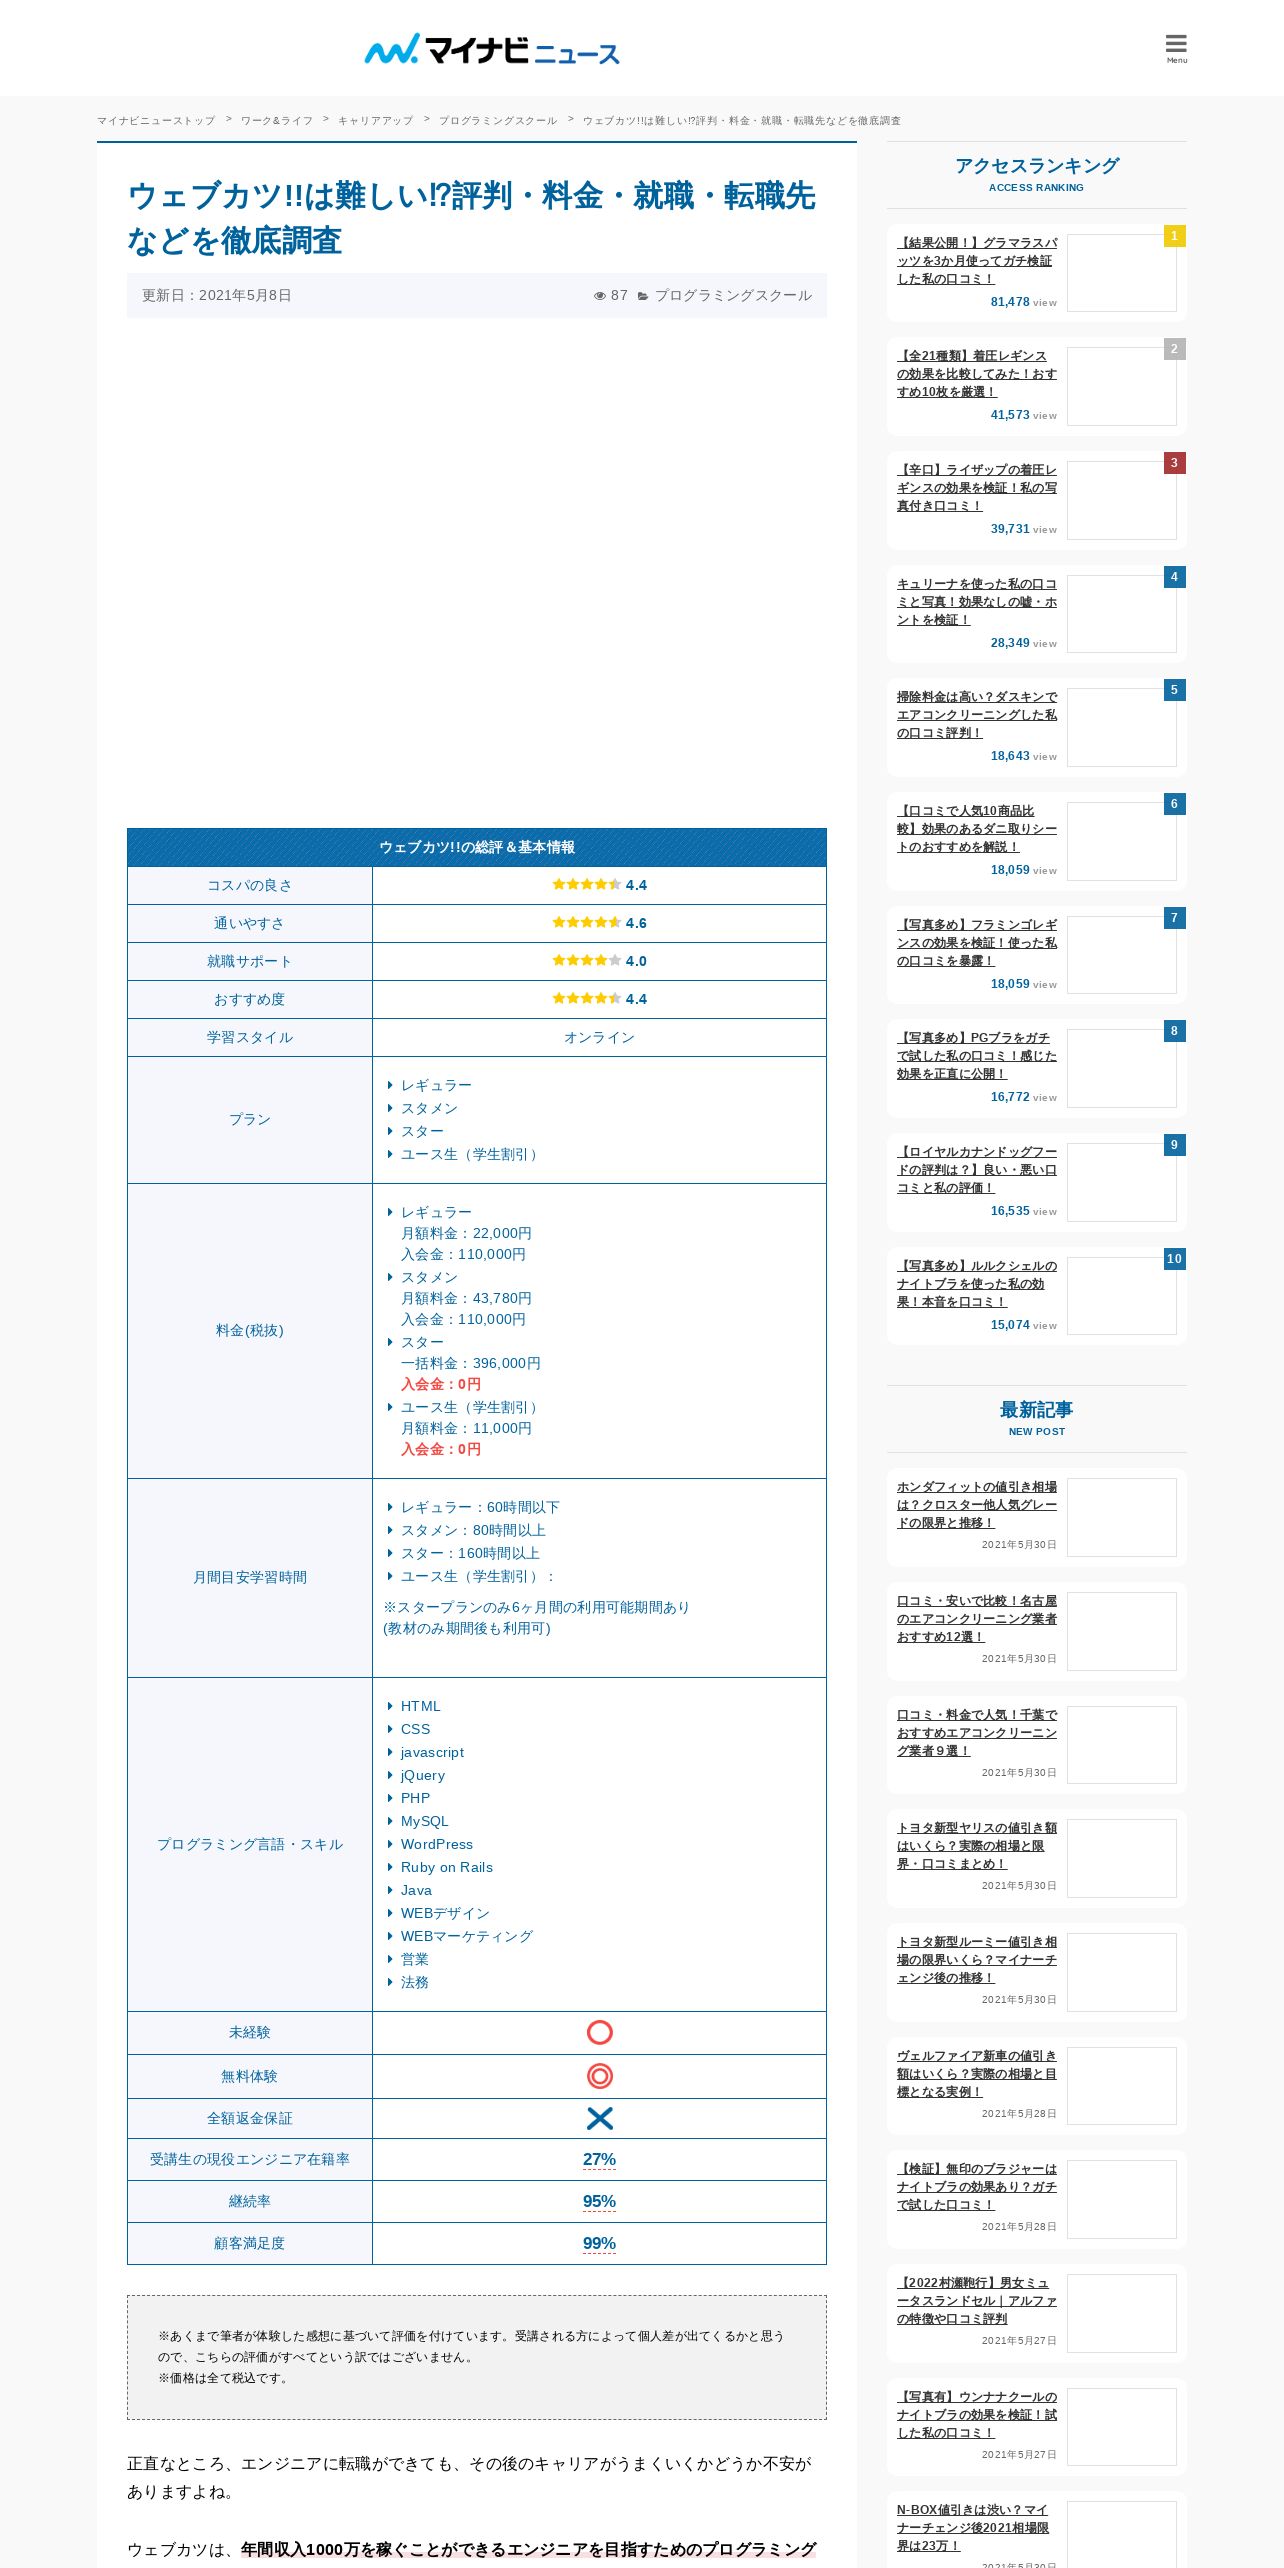The image size is (1284, 2568).
Task: Open フラミンゴレギンス article link
Action: 976,943
